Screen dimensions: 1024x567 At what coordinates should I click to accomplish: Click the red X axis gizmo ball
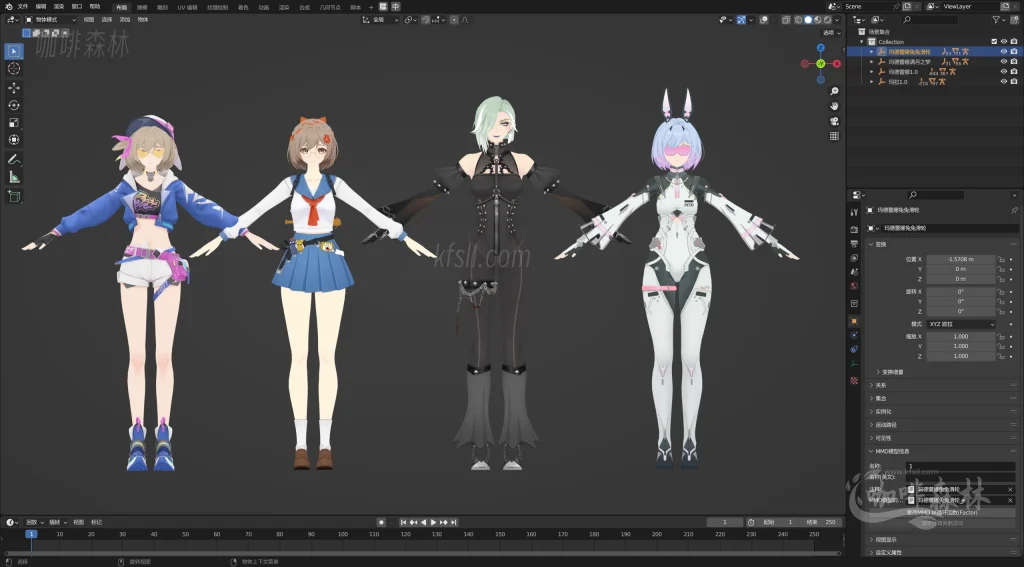(837, 64)
